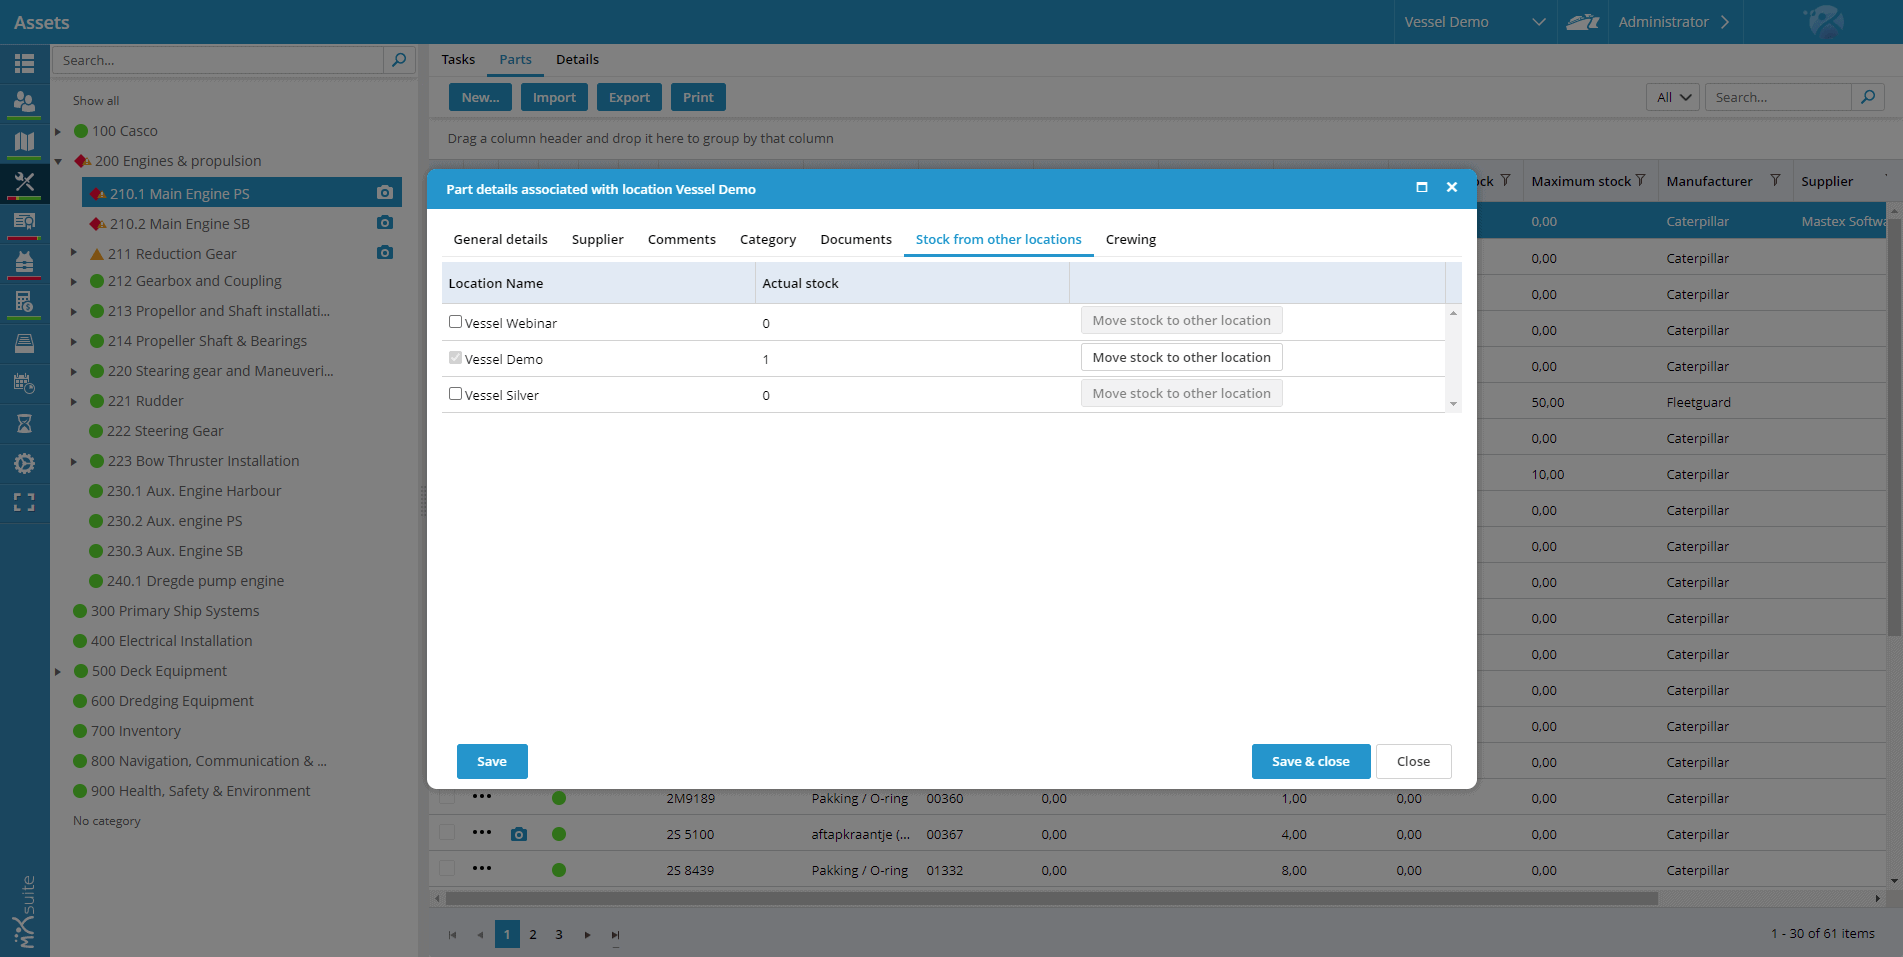This screenshot has height=957, width=1903.
Task: Click the Save & close button
Action: (x=1310, y=761)
